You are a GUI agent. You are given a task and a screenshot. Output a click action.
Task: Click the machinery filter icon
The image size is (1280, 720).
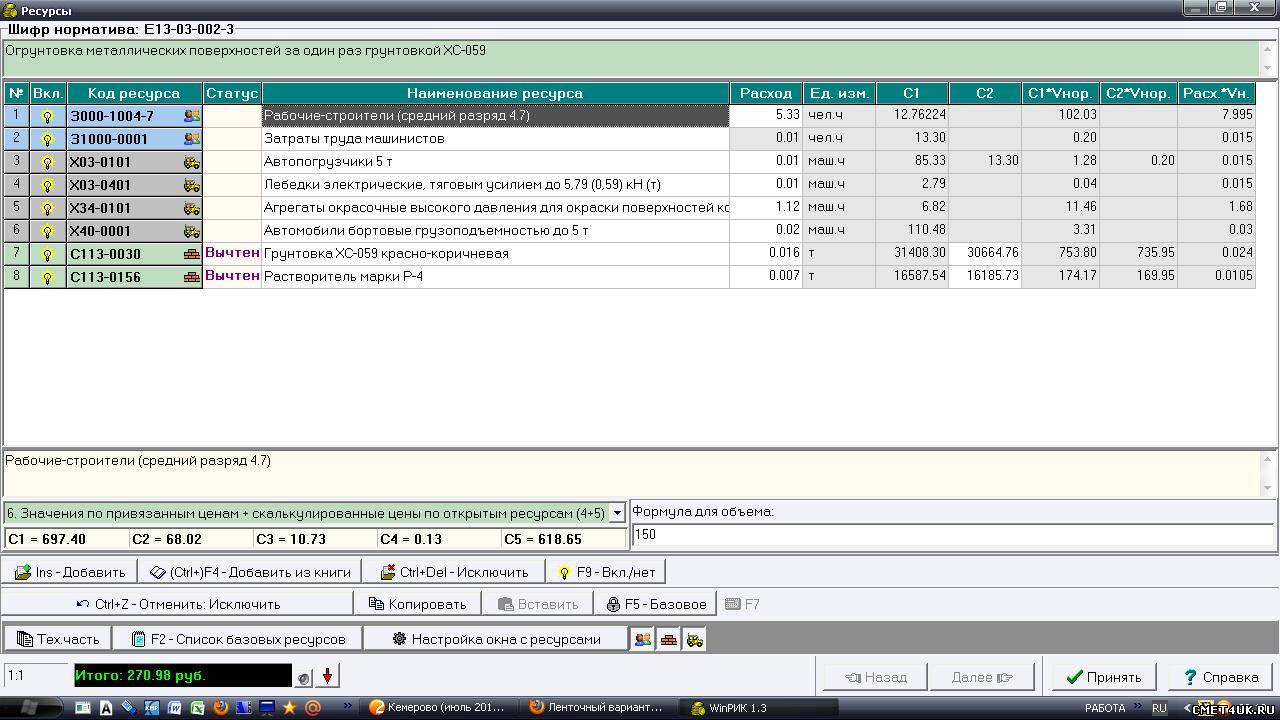(694, 639)
